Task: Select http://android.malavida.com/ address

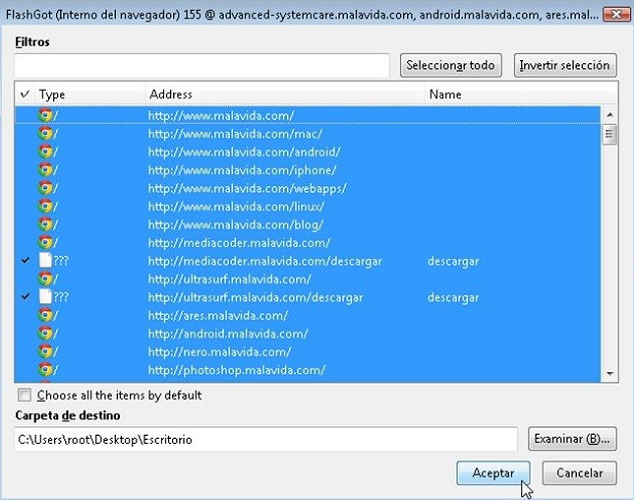Action: [x=228, y=333]
